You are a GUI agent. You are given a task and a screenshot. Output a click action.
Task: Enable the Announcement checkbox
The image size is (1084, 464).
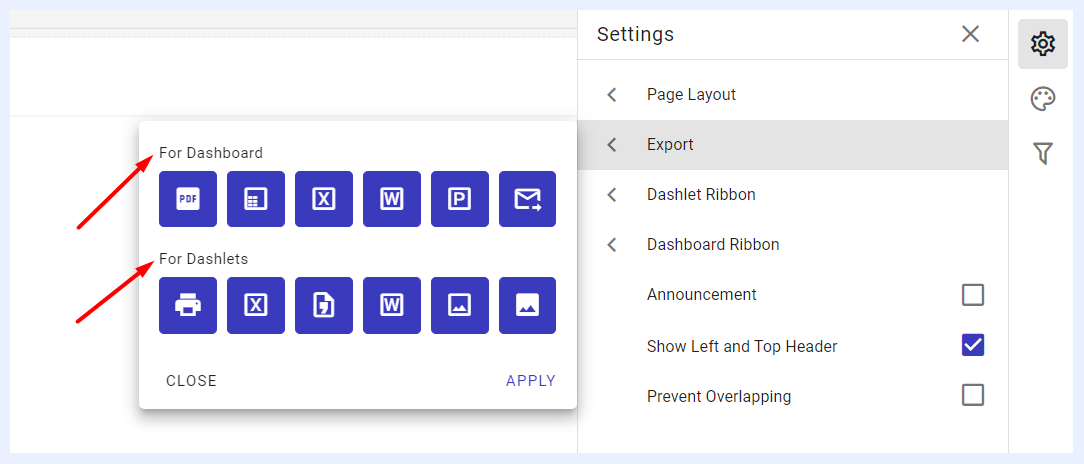973,295
